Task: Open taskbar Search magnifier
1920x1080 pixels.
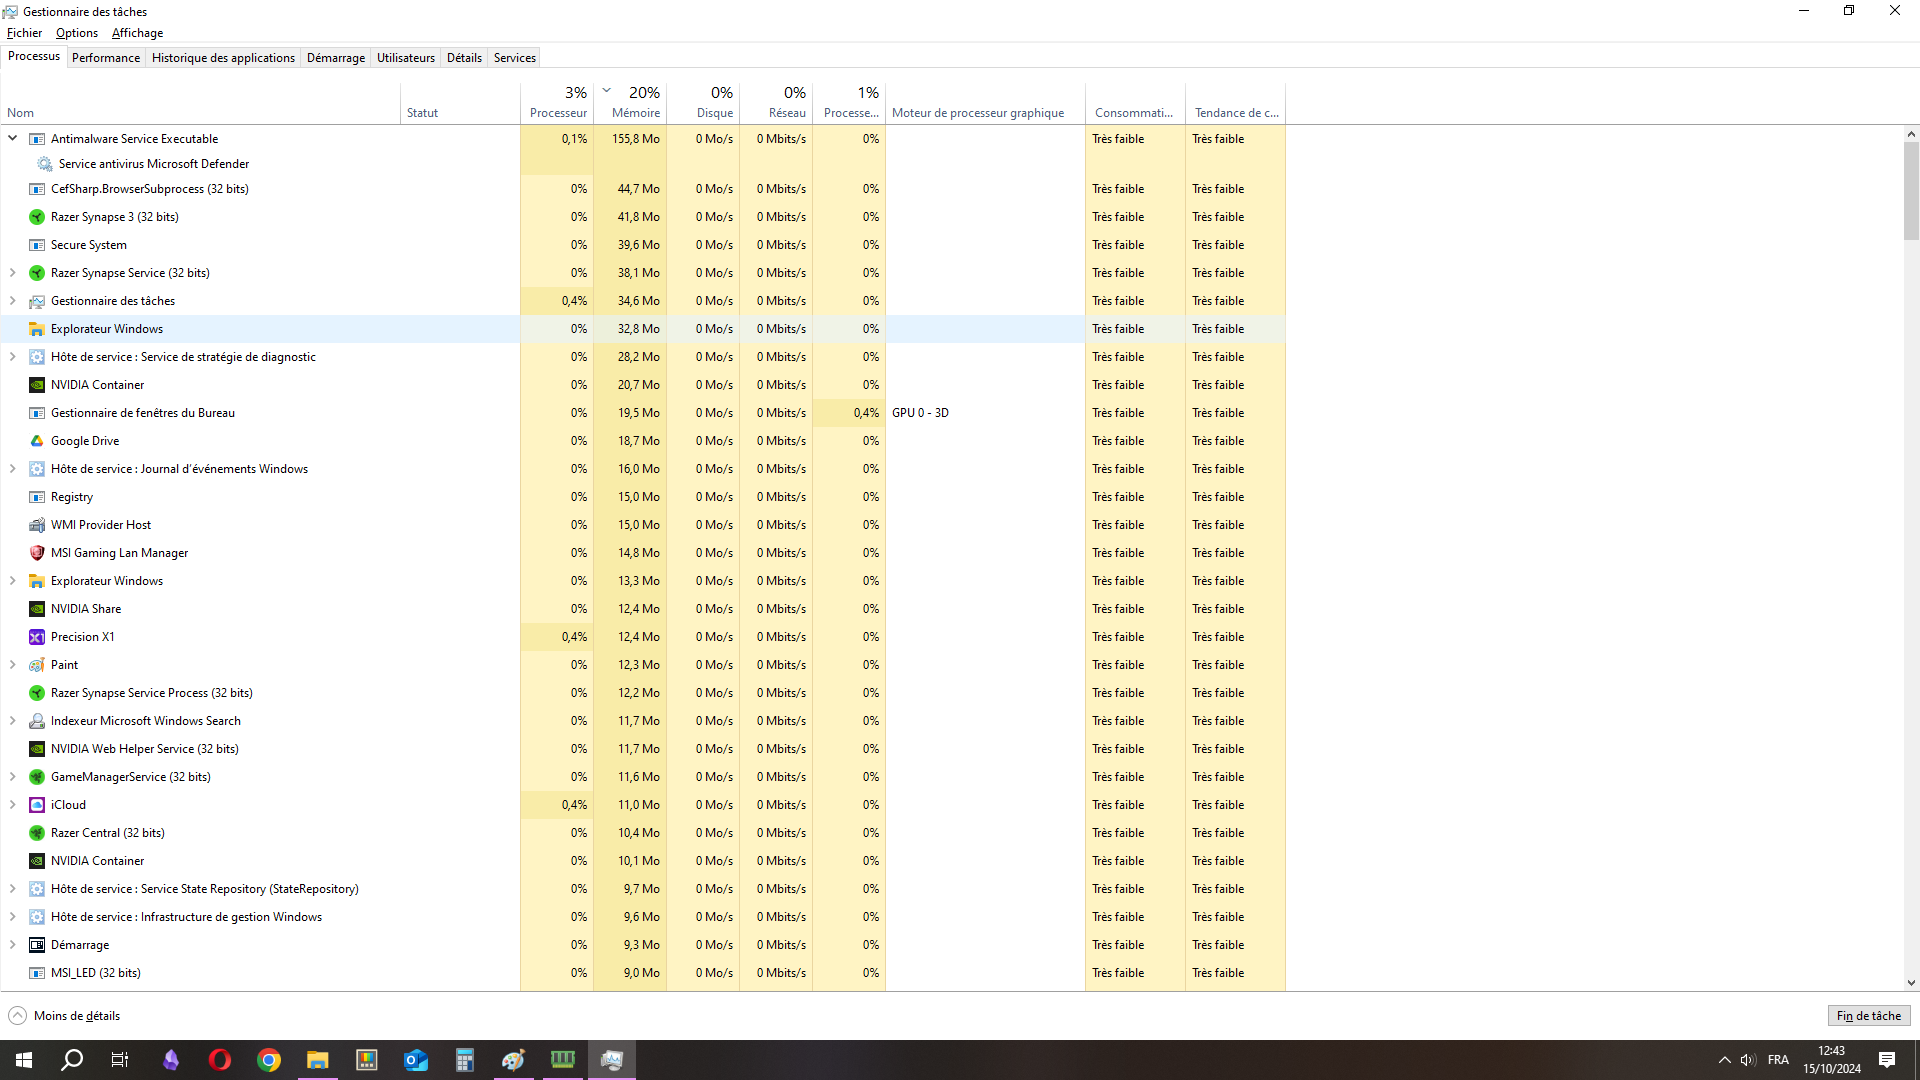Action: tap(72, 1060)
